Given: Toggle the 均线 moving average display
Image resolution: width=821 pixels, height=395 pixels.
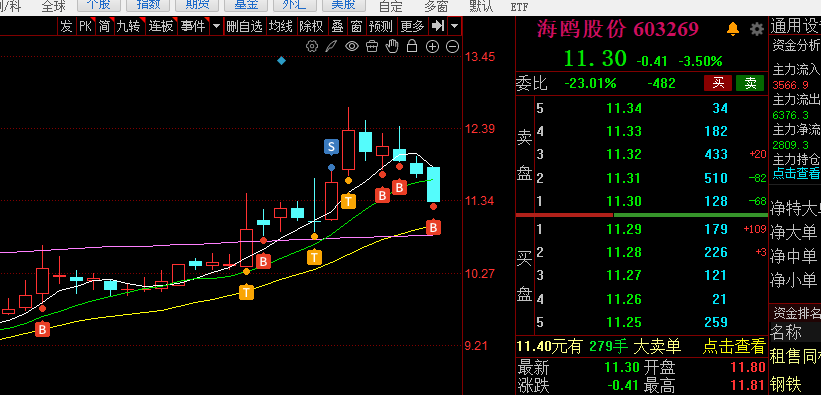Looking at the screenshot, I should [x=281, y=26].
